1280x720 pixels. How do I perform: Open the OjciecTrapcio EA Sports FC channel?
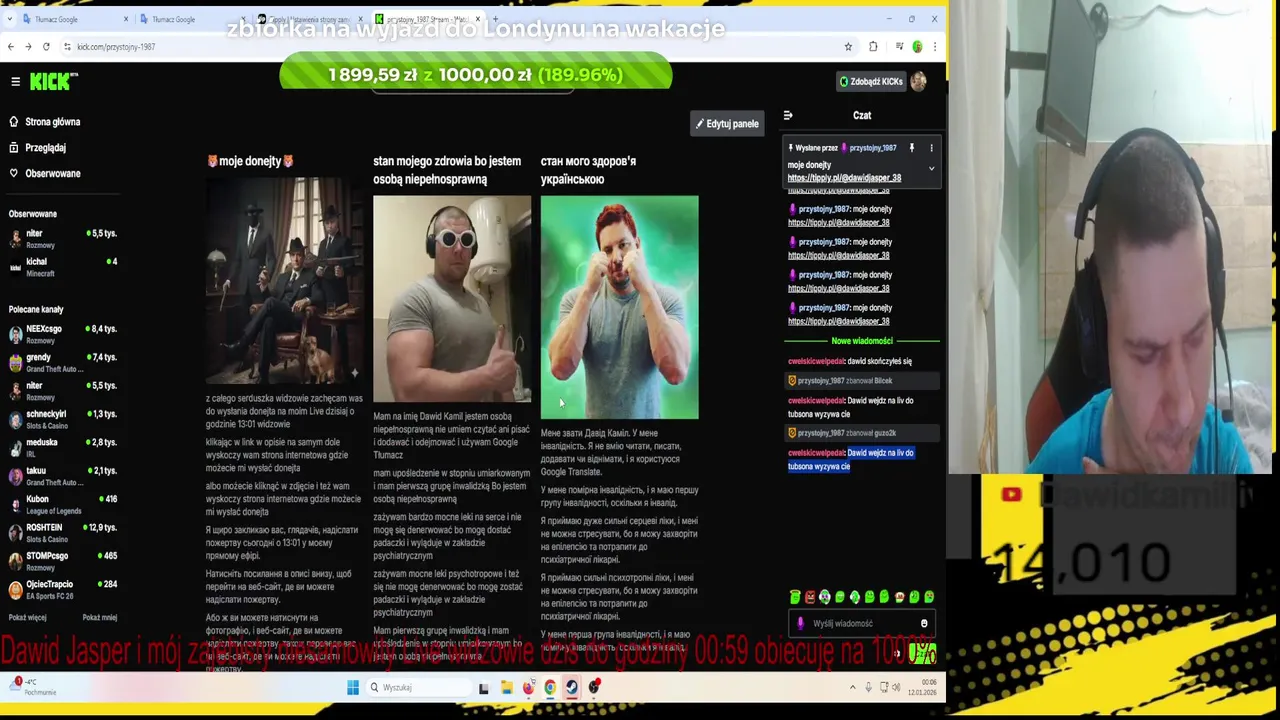(62, 589)
